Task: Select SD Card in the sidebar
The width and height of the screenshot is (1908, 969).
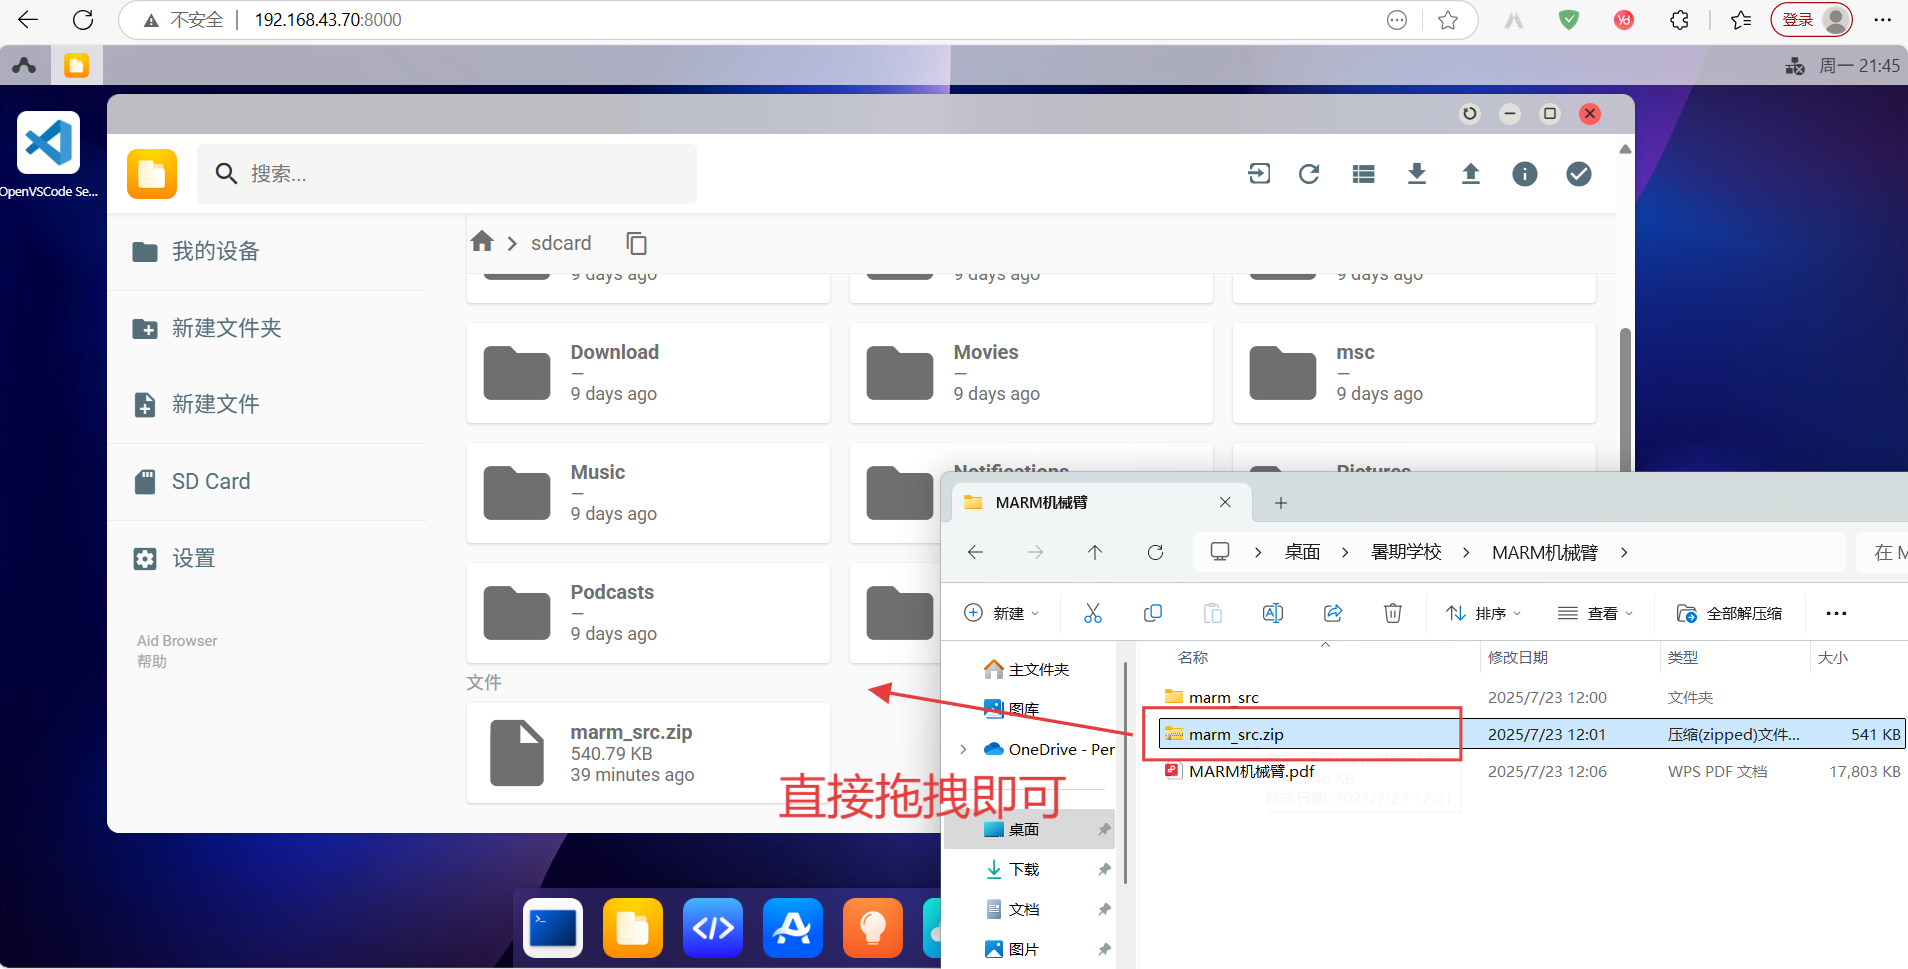Action: click(x=211, y=482)
